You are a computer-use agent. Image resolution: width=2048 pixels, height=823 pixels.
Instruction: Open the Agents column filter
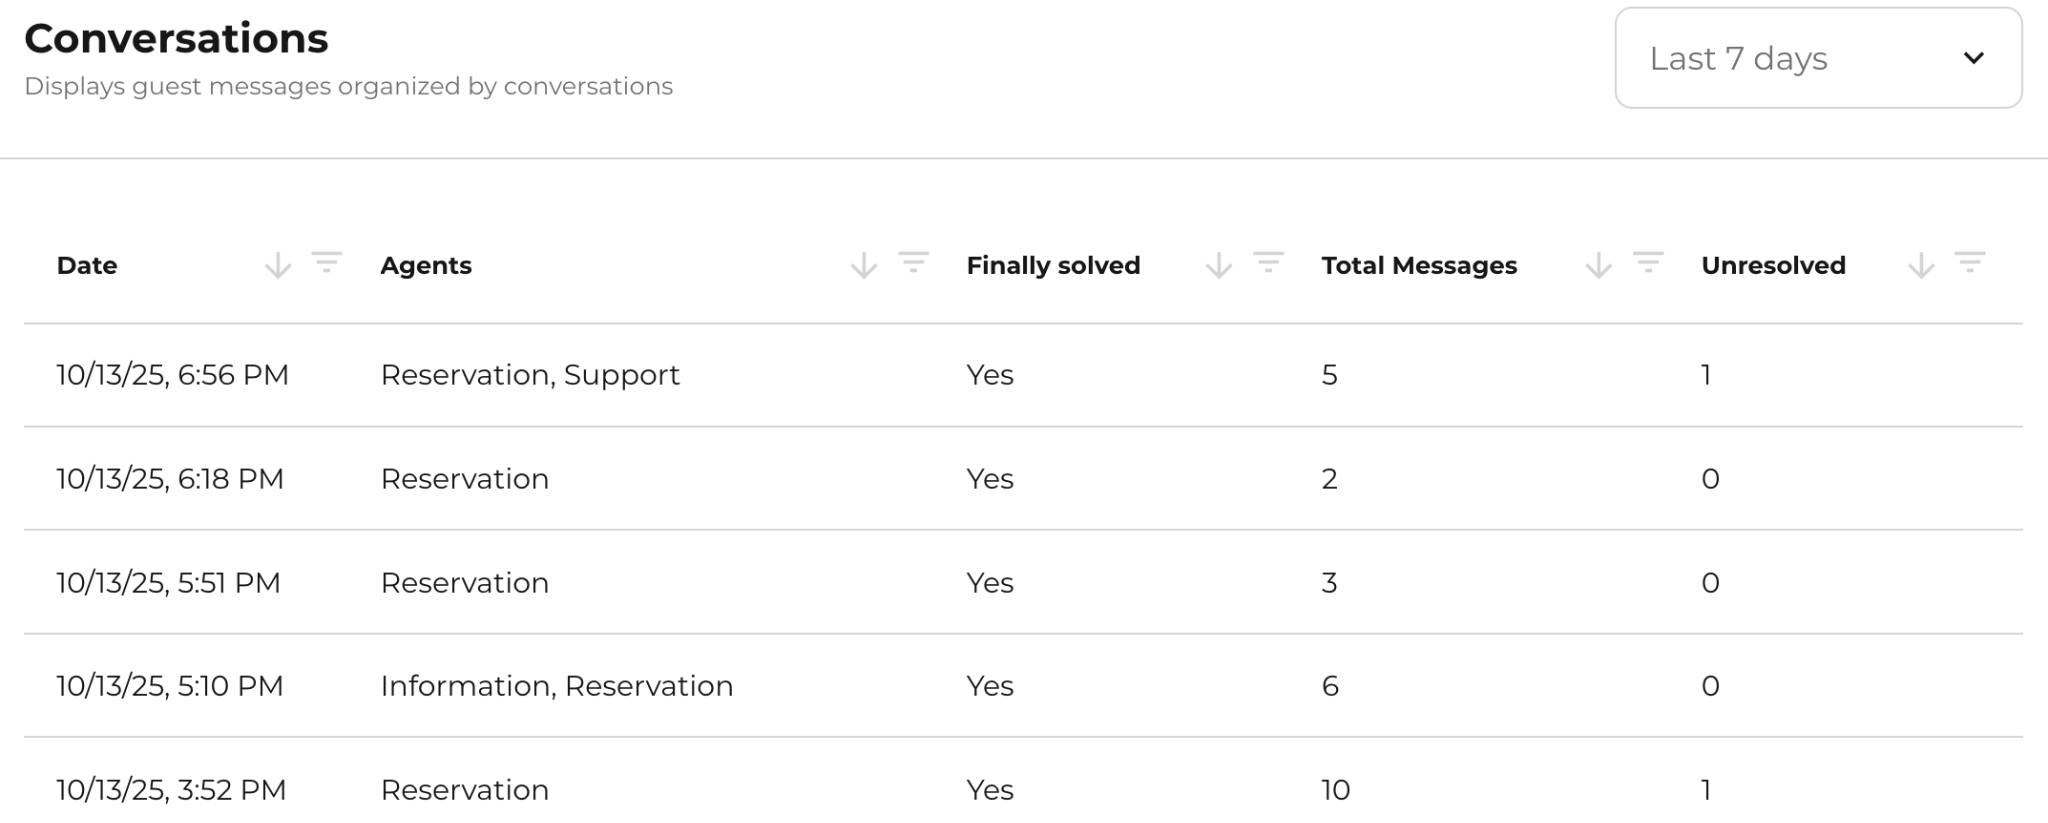click(913, 264)
